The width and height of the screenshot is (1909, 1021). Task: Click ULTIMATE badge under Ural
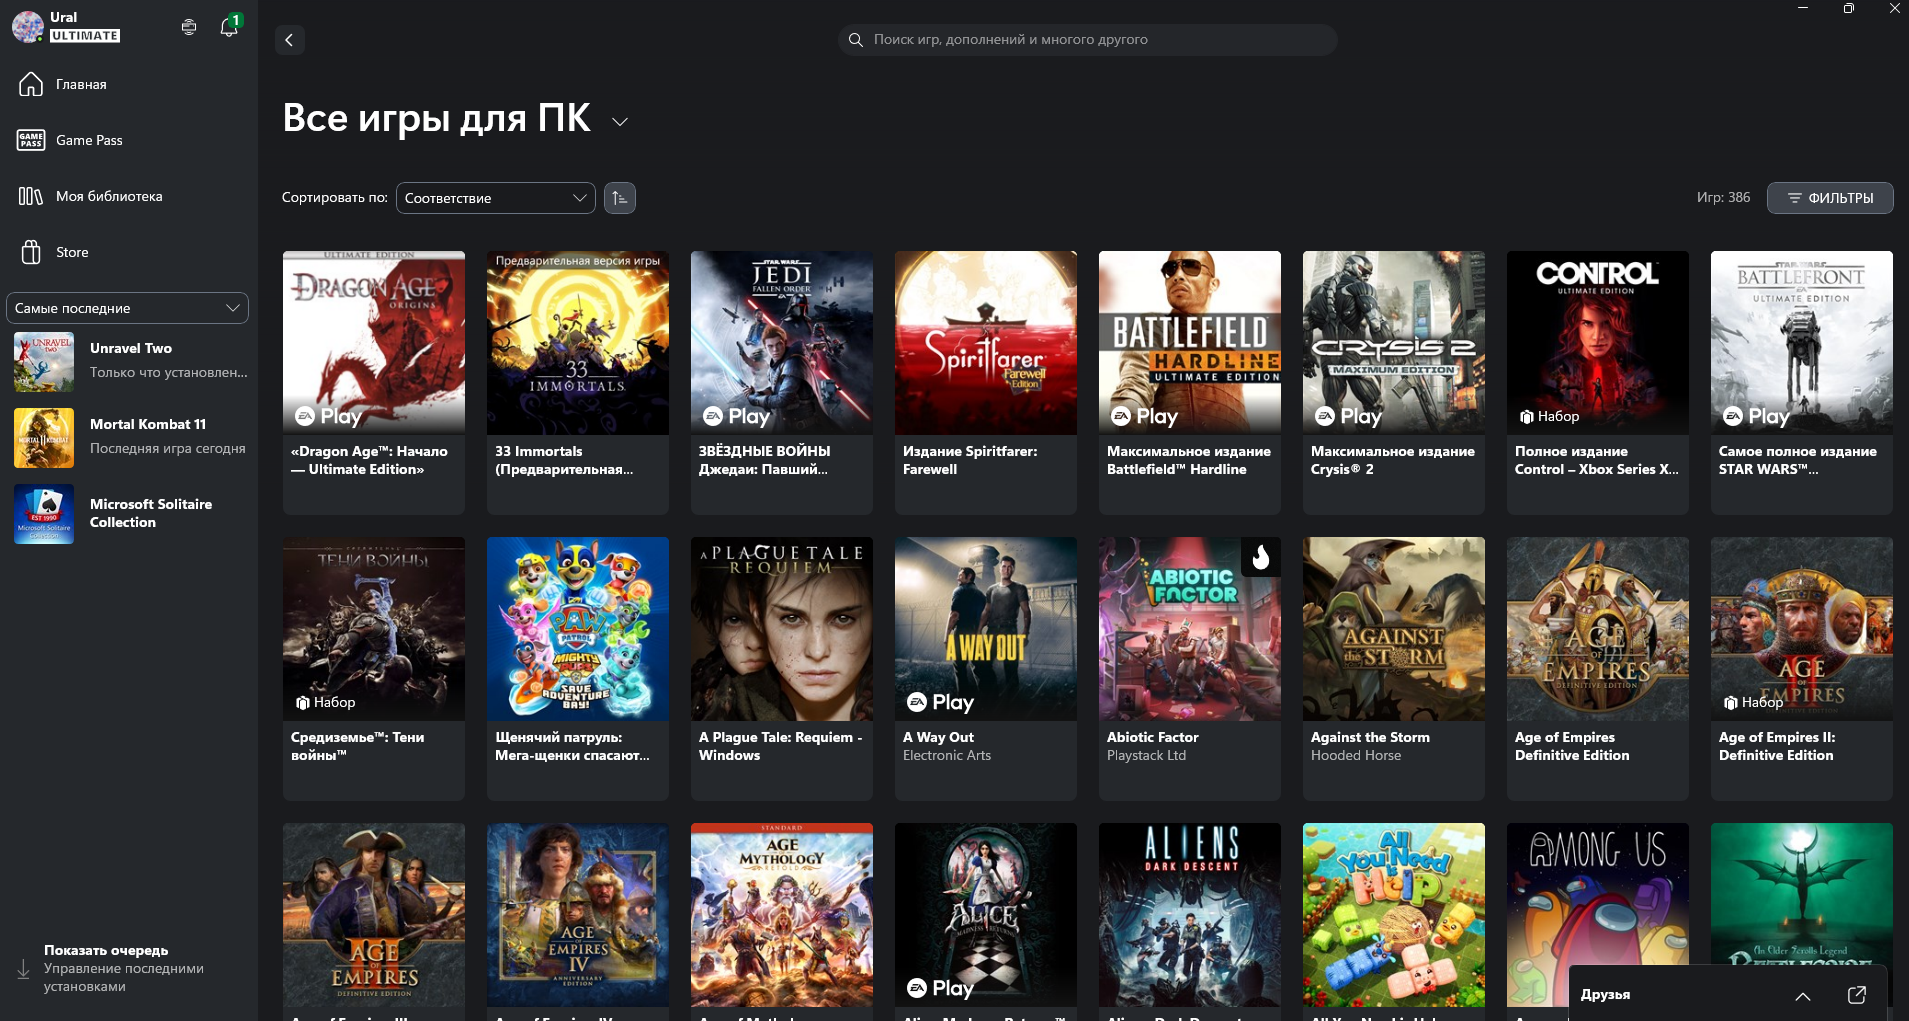click(x=85, y=36)
